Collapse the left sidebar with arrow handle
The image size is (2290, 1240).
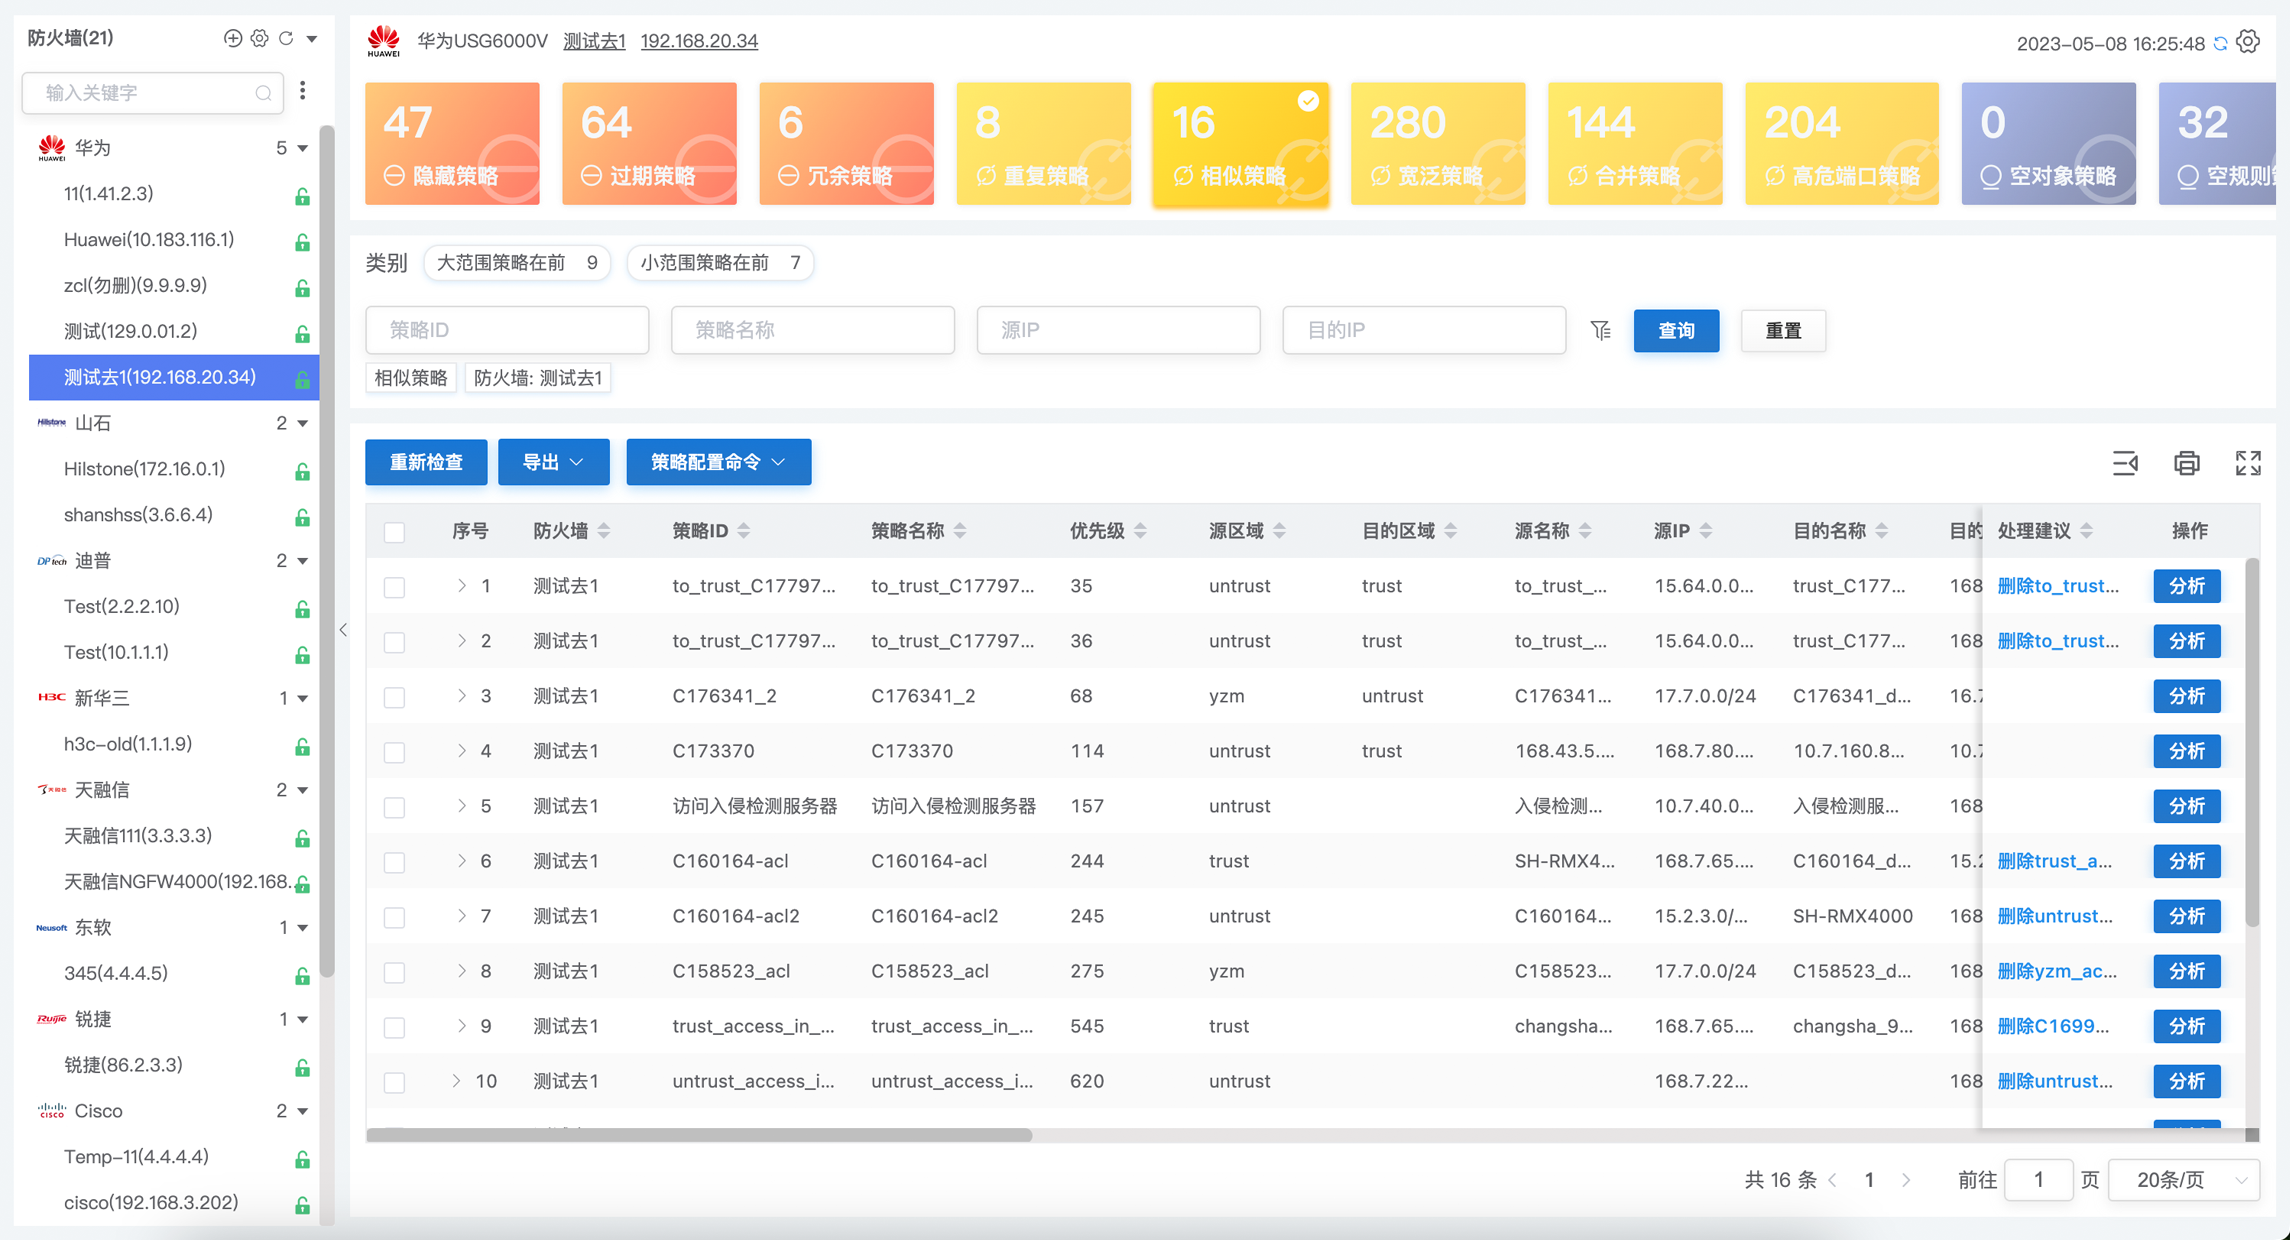click(x=343, y=630)
